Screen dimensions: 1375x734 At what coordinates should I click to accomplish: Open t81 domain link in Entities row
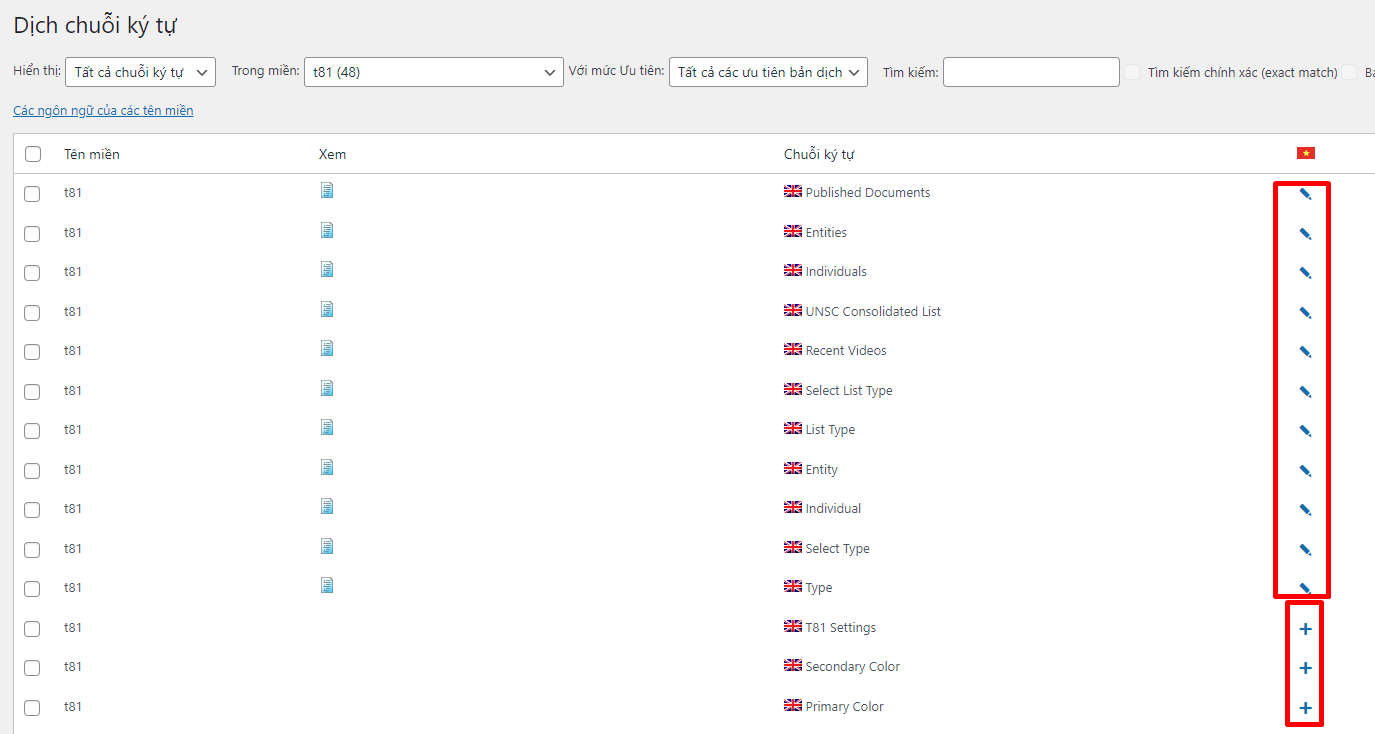point(73,233)
